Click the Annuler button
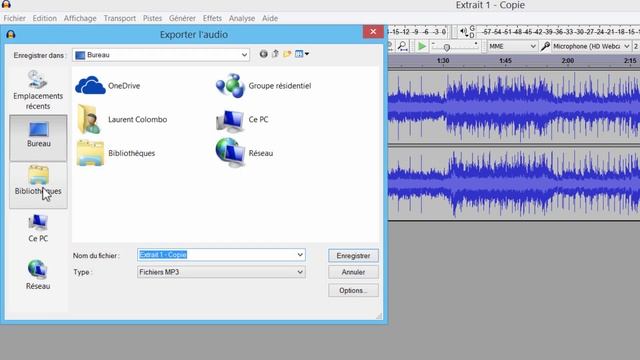 (353, 272)
